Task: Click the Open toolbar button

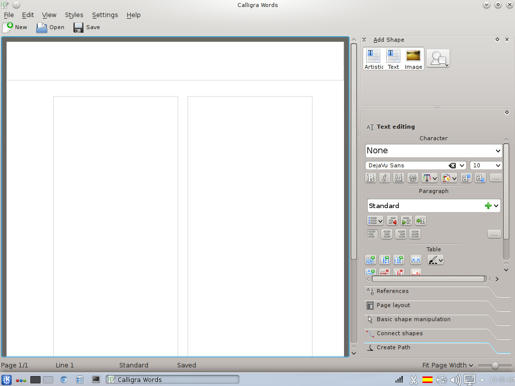Action: 50,27
